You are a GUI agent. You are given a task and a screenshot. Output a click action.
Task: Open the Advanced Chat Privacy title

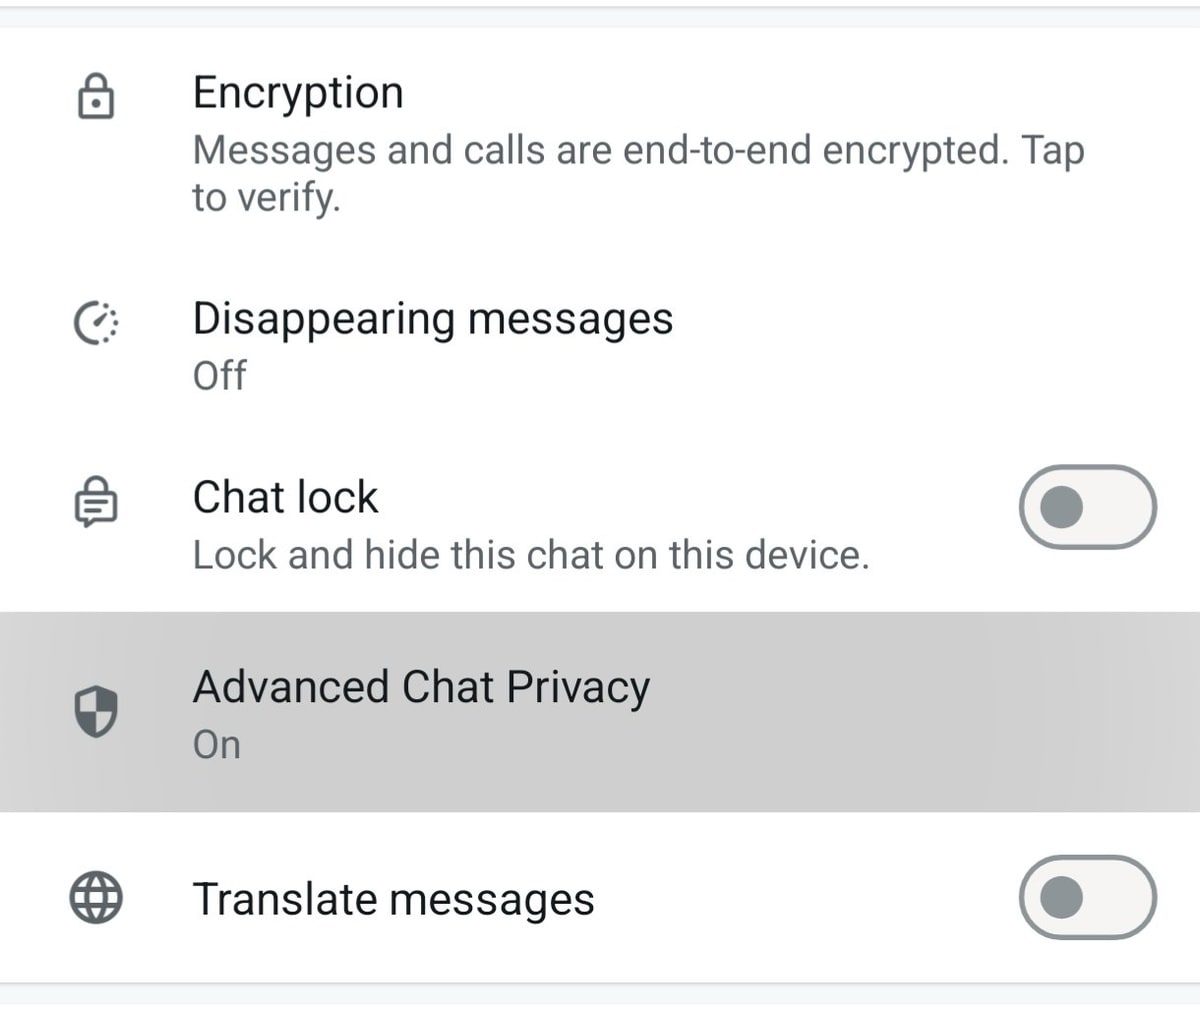421,687
